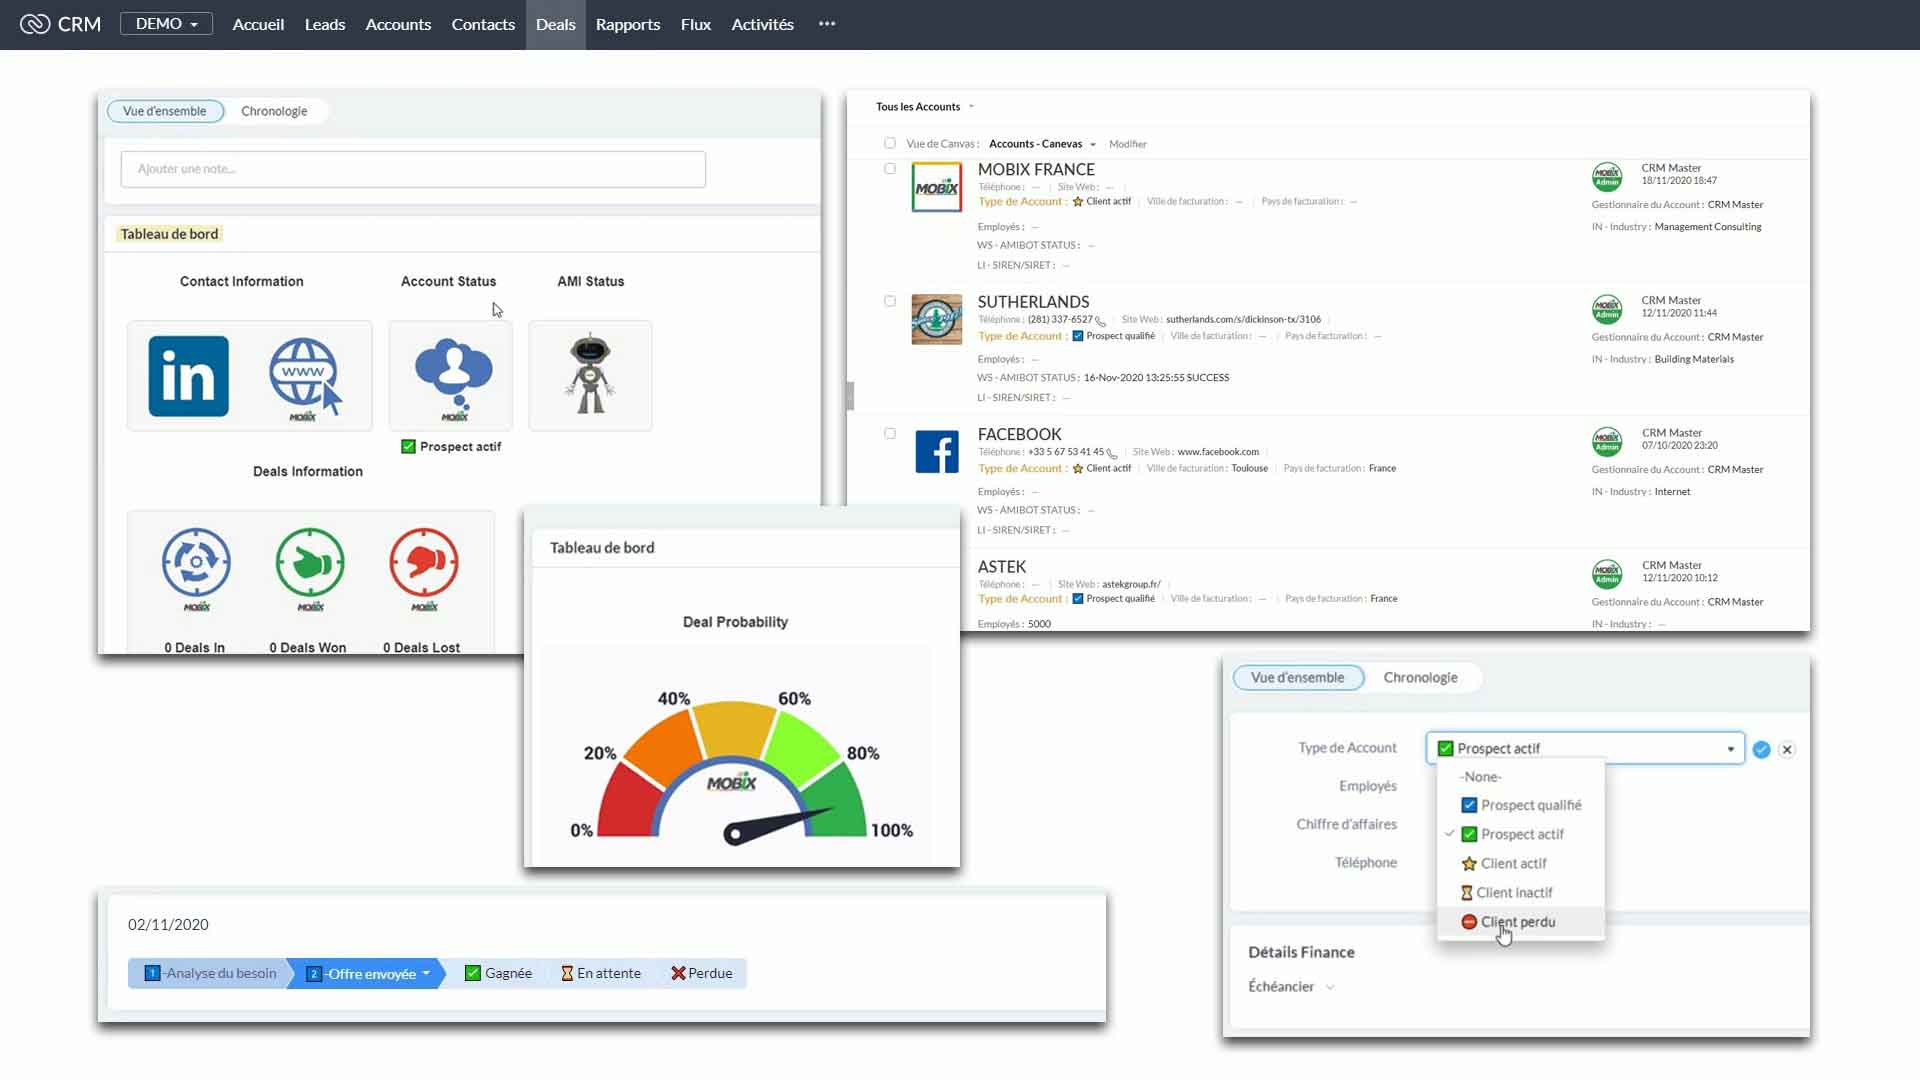Call the SUTHERLANDS phone number icon
1920x1080 pixels.
(1101, 321)
